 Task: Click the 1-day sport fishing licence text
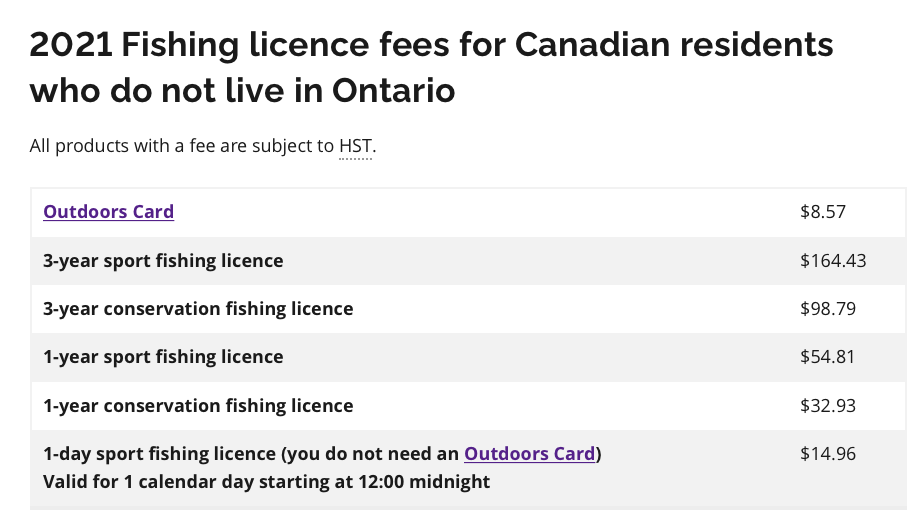click(160, 454)
